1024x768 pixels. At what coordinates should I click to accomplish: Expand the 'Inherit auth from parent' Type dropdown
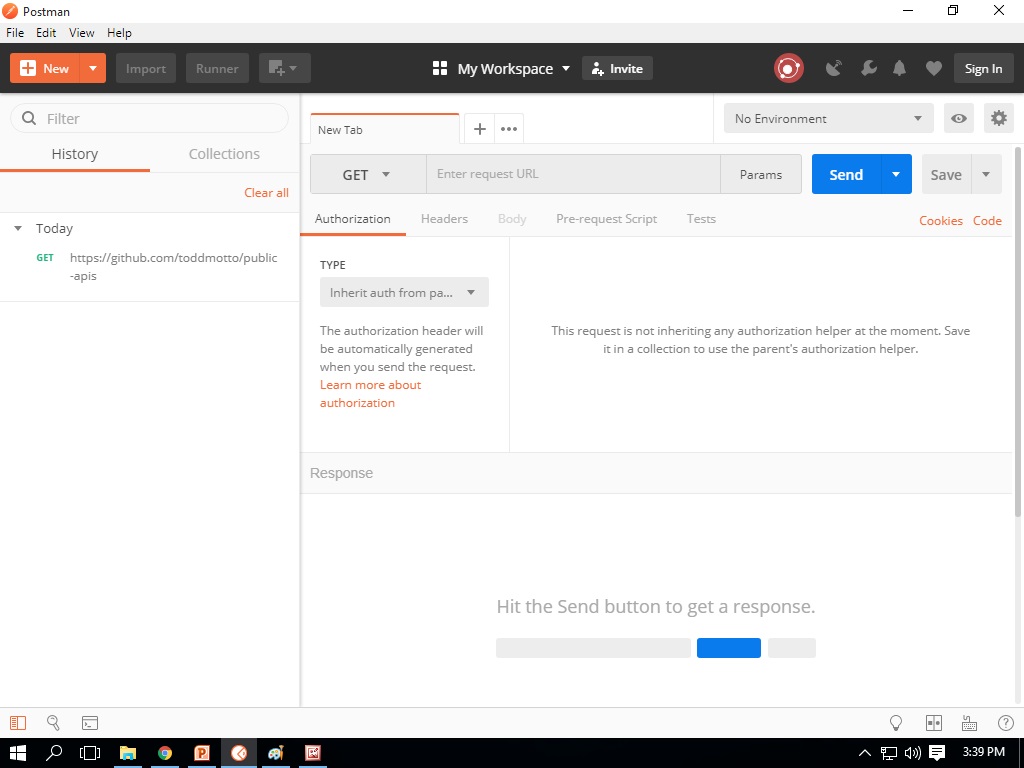click(x=403, y=292)
